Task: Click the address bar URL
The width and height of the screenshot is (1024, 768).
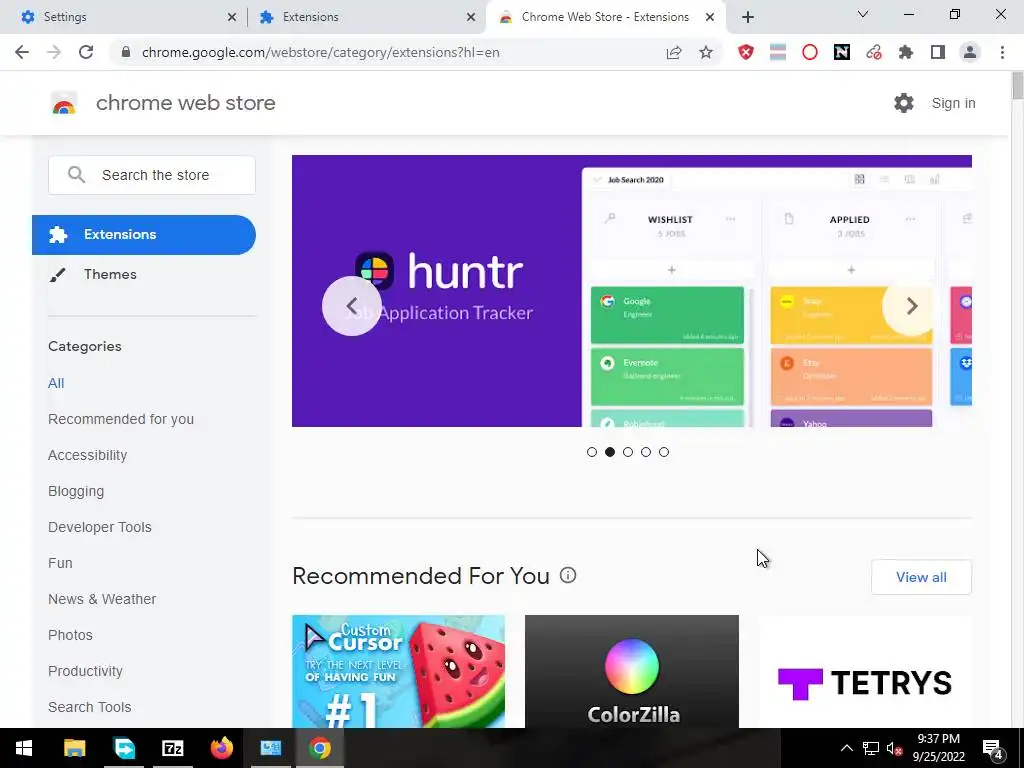Action: click(x=321, y=52)
